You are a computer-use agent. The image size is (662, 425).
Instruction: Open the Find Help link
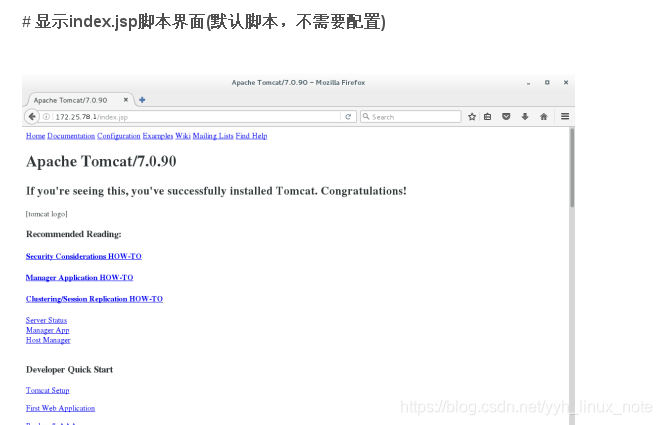(251, 136)
